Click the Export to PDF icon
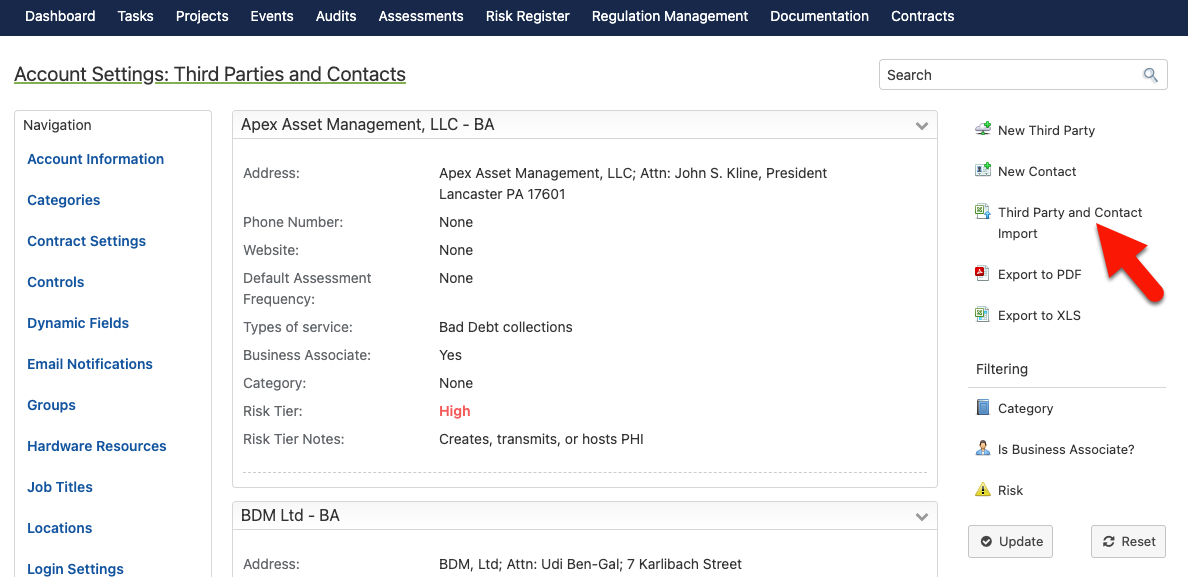This screenshot has width=1188, height=577. (983, 273)
